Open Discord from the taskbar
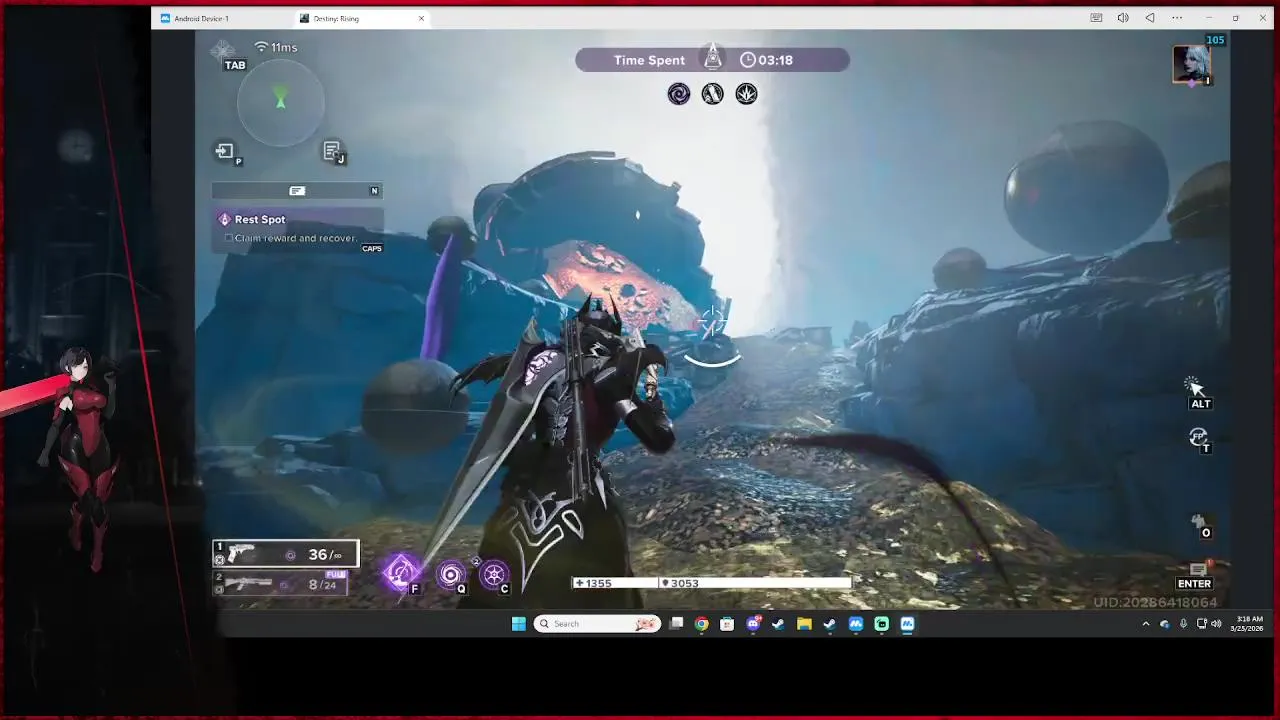The width and height of the screenshot is (1280, 720). tap(753, 624)
